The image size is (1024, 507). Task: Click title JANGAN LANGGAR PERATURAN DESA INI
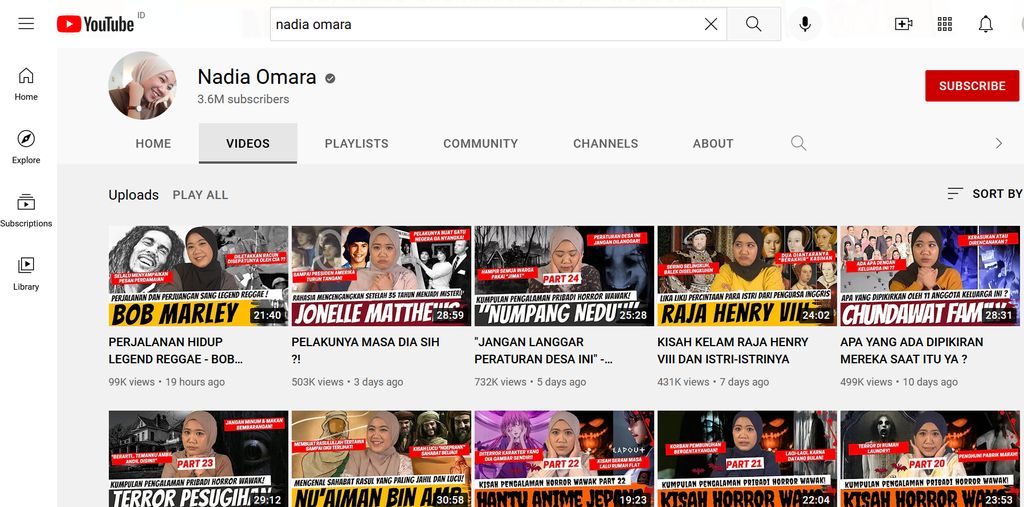pyautogui.click(x=543, y=350)
